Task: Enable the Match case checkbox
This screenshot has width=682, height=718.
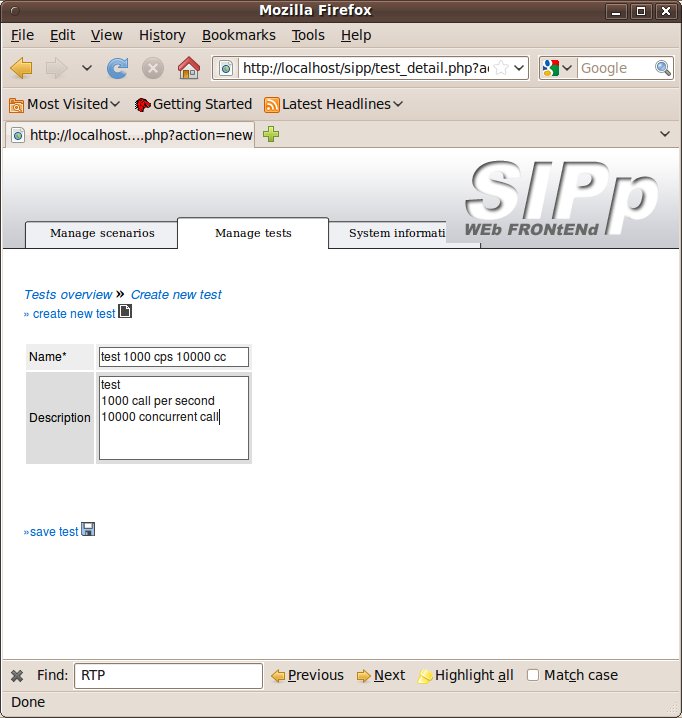Action: point(533,675)
